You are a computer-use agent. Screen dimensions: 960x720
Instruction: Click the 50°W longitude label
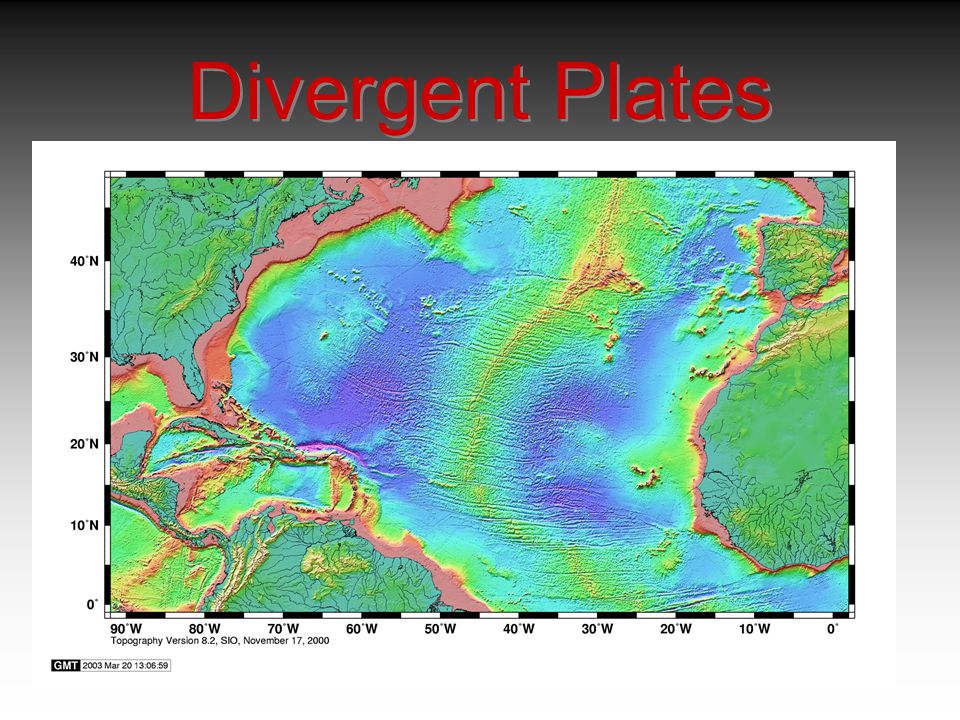(440, 629)
